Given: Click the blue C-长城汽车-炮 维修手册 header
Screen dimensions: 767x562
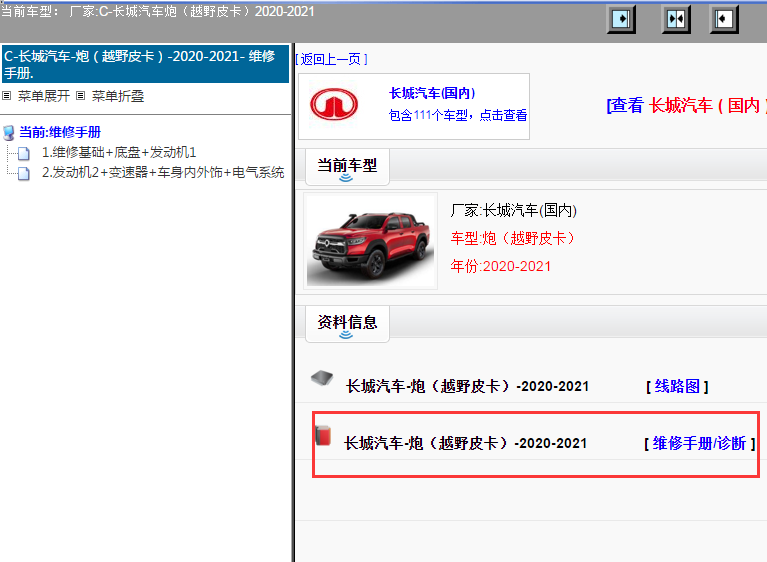Looking at the screenshot, I should pos(145,64).
